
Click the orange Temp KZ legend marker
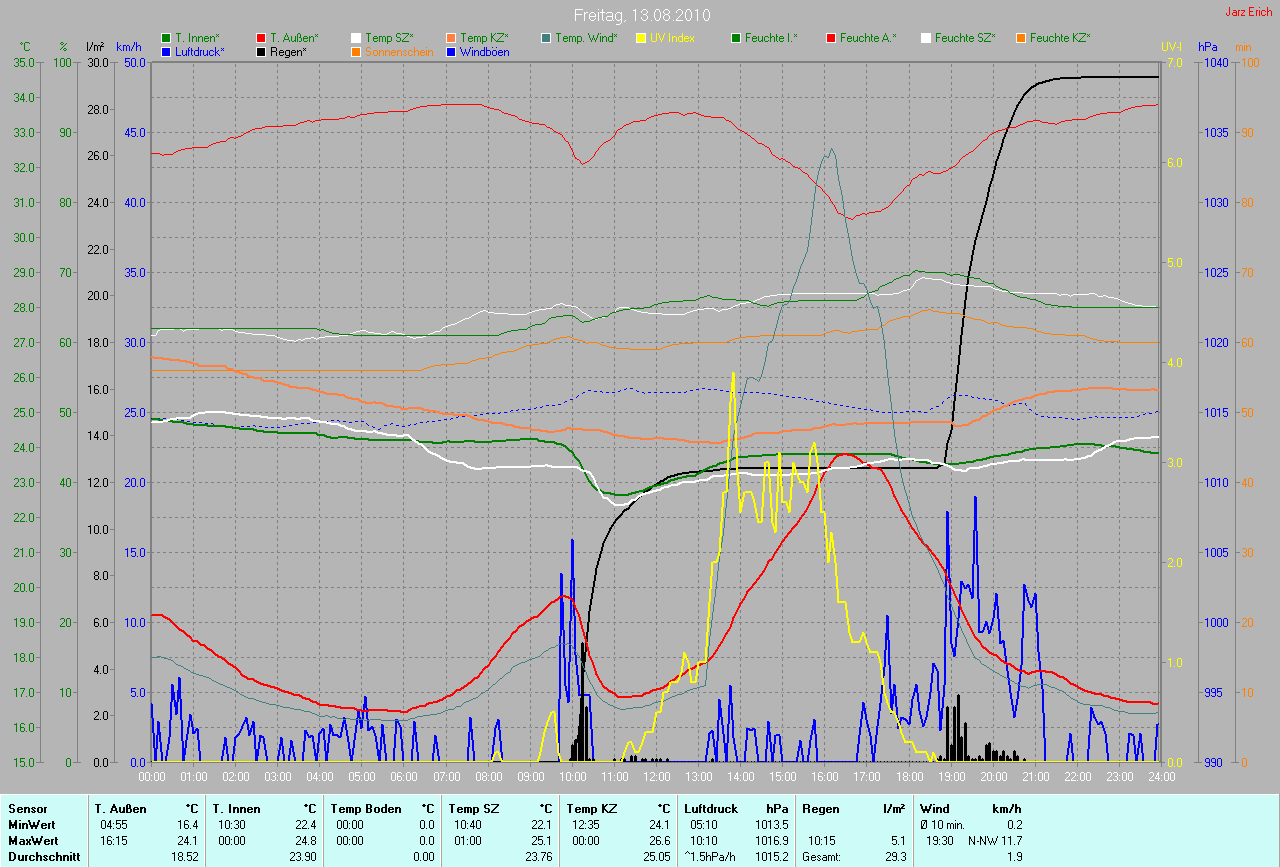[451, 38]
